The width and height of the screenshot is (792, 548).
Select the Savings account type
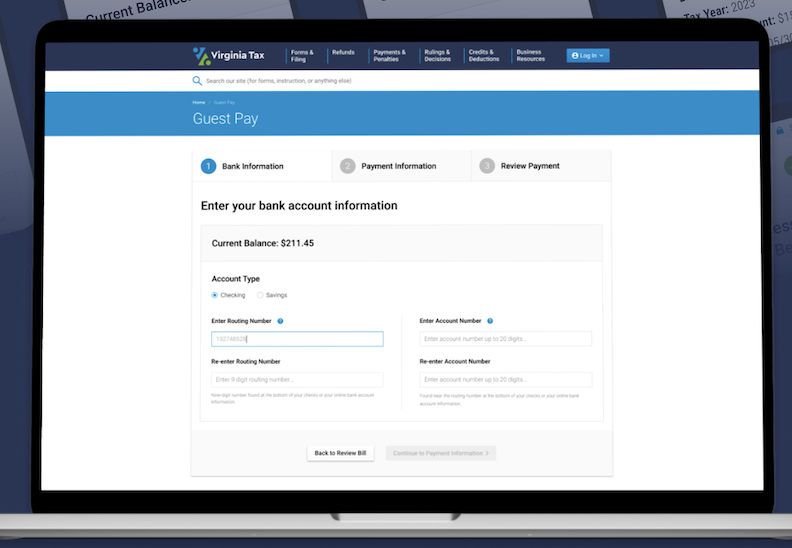pos(261,295)
